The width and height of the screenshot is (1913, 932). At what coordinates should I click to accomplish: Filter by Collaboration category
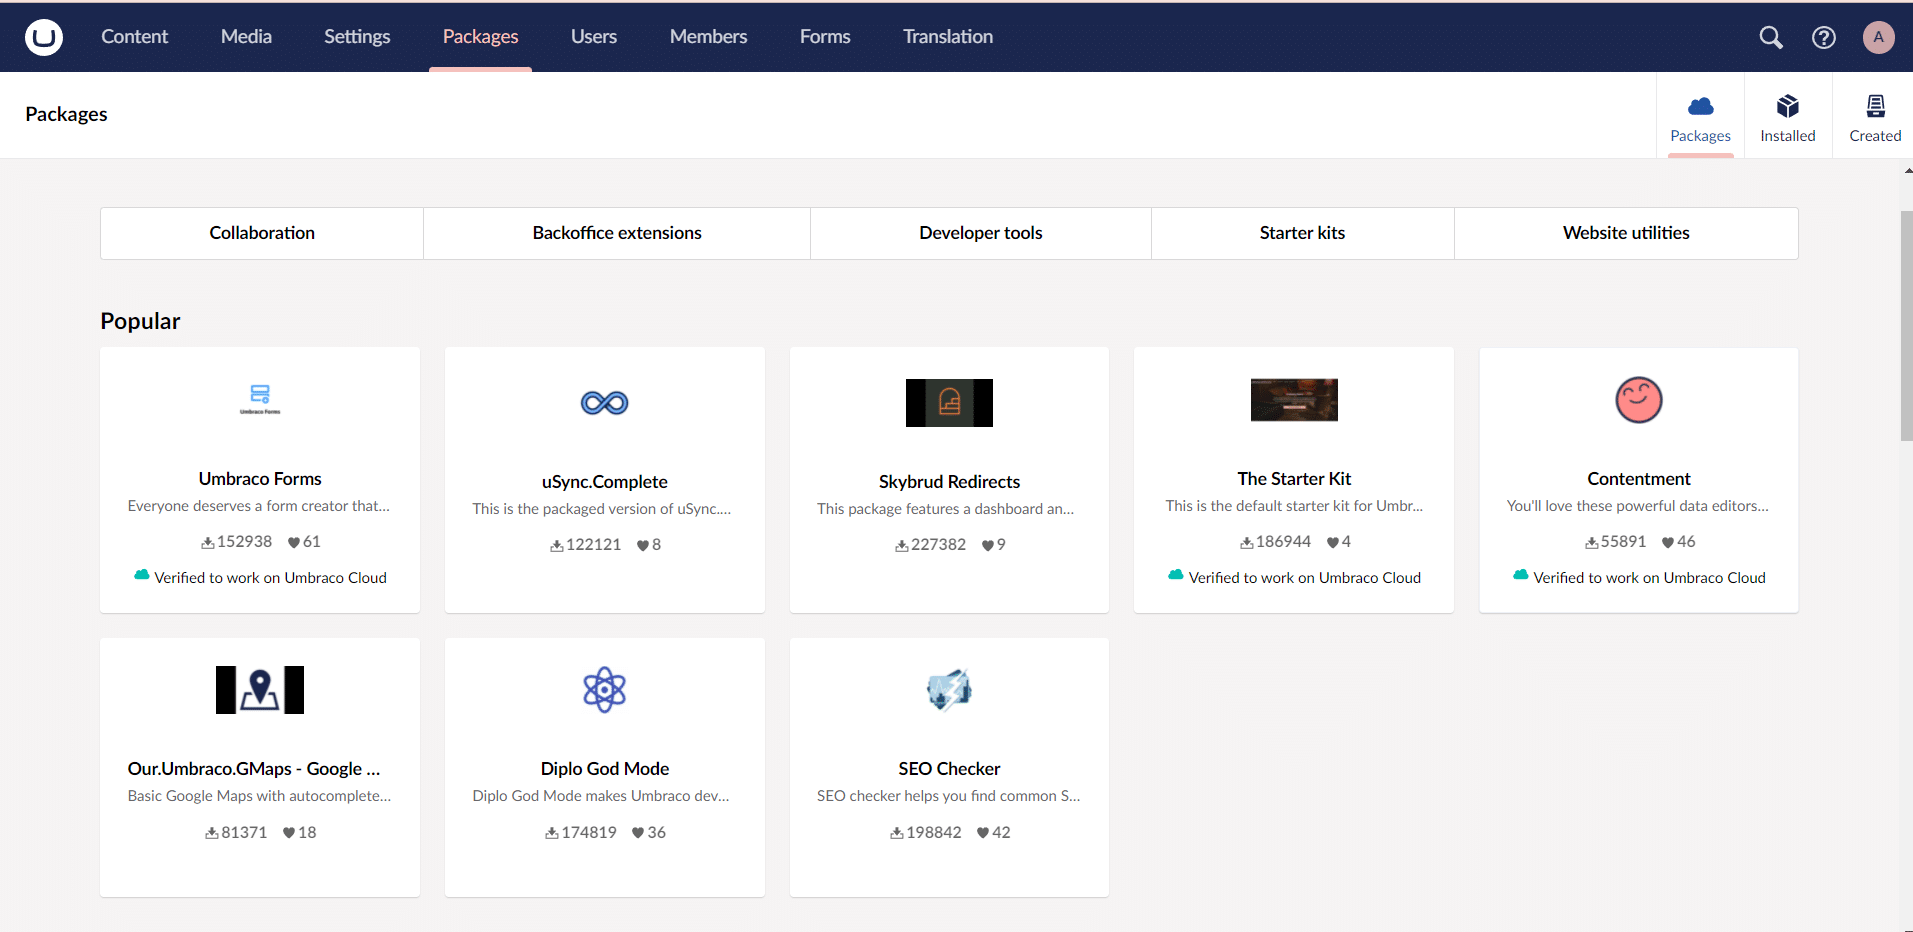262,233
